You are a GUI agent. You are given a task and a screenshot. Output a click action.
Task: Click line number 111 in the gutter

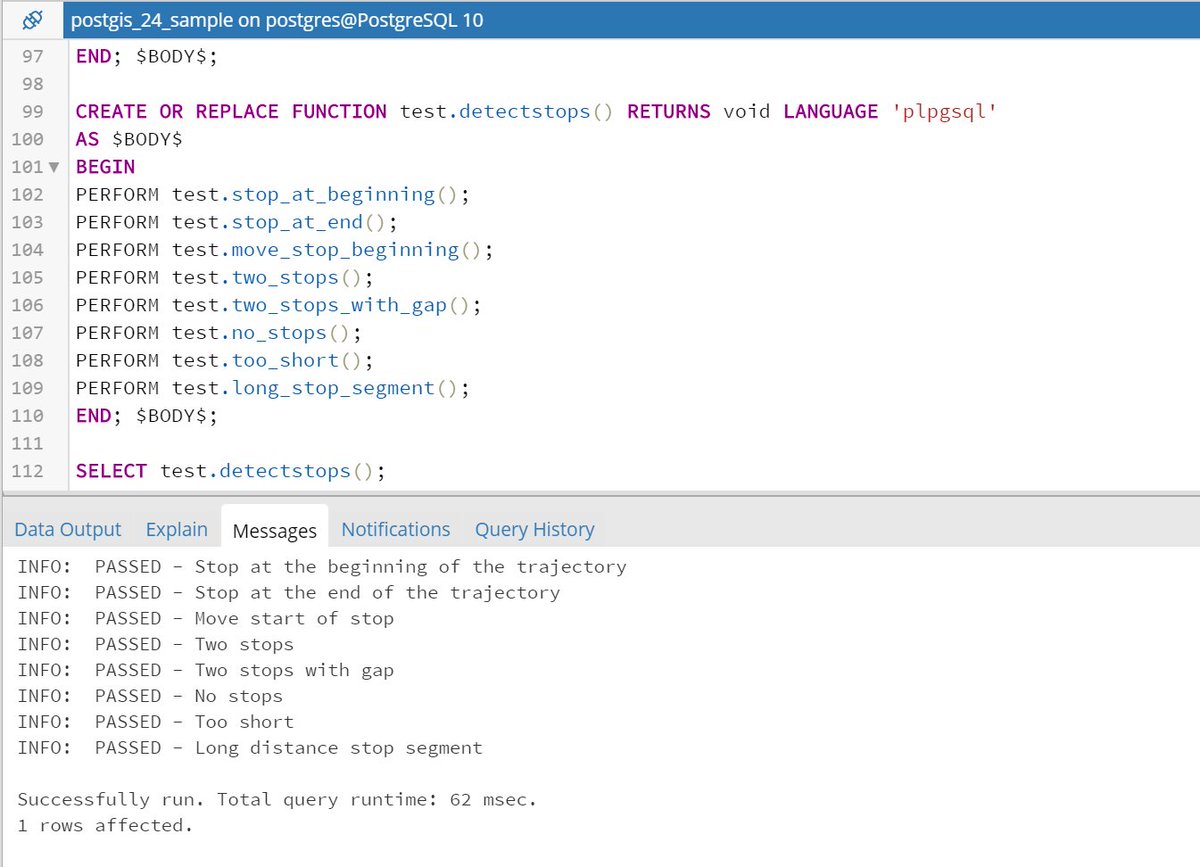28,443
